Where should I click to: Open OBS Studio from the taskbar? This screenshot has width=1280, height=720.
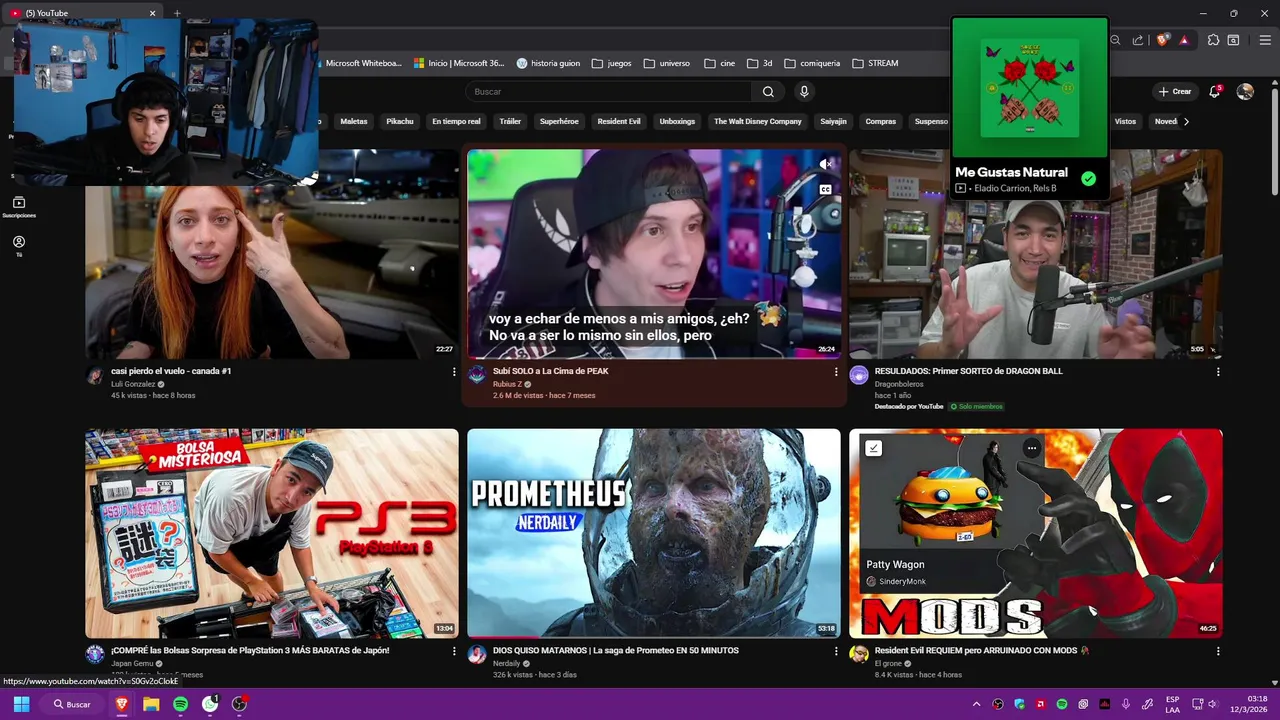tap(240, 704)
